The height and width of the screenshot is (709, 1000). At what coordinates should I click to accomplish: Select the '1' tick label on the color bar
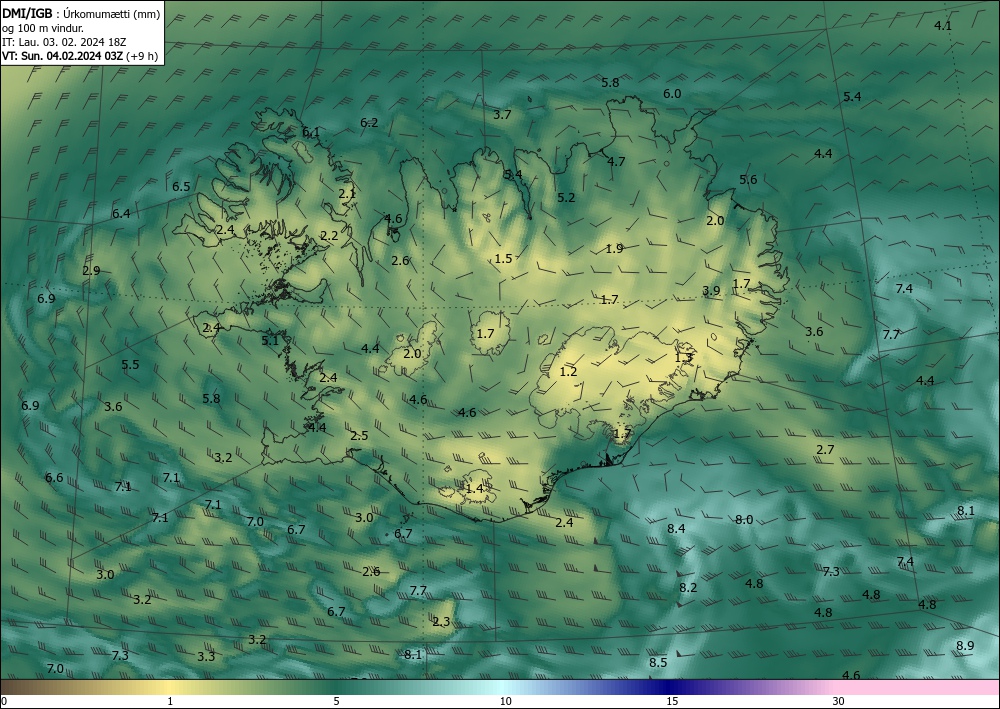pyautogui.click(x=170, y=701)
